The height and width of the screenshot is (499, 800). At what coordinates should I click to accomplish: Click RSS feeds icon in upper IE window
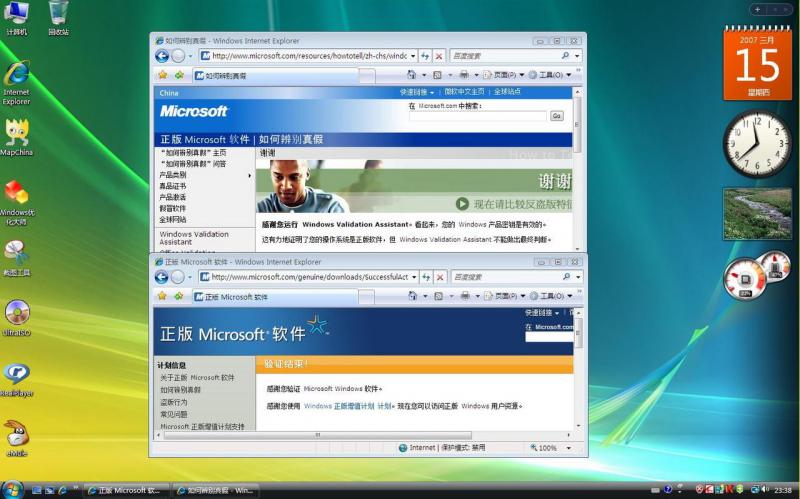click(x=437, y=75)
